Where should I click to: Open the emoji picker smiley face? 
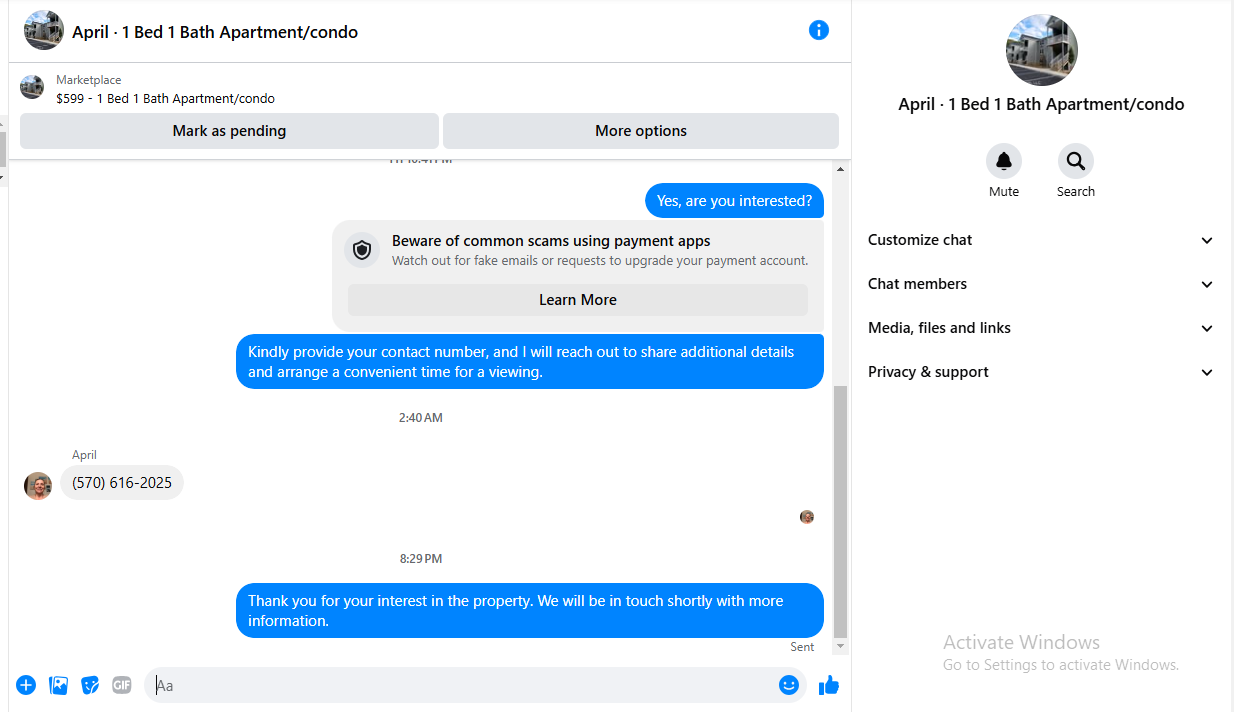click(789, 685)
